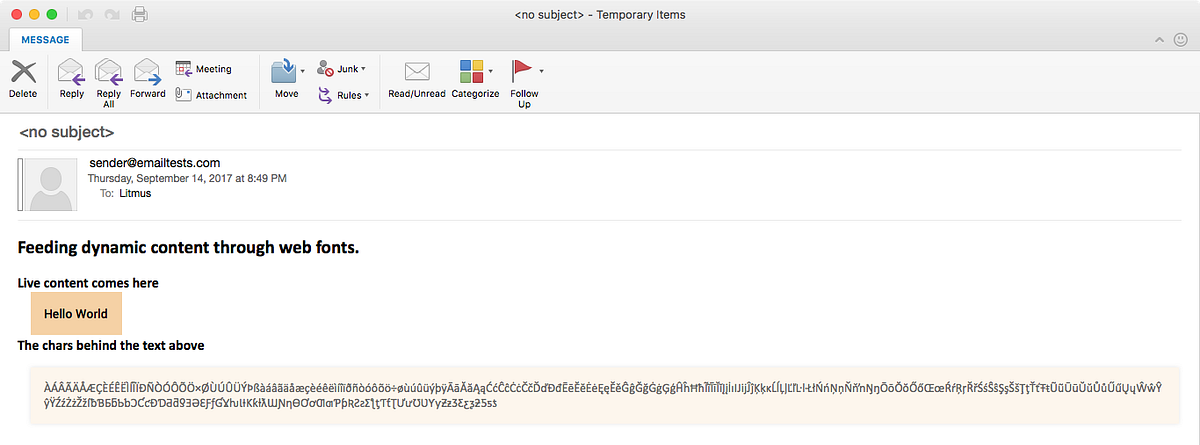Click the sender avatar placeholder image
This screenshot has height=445, width=1200.
(52, 184)
